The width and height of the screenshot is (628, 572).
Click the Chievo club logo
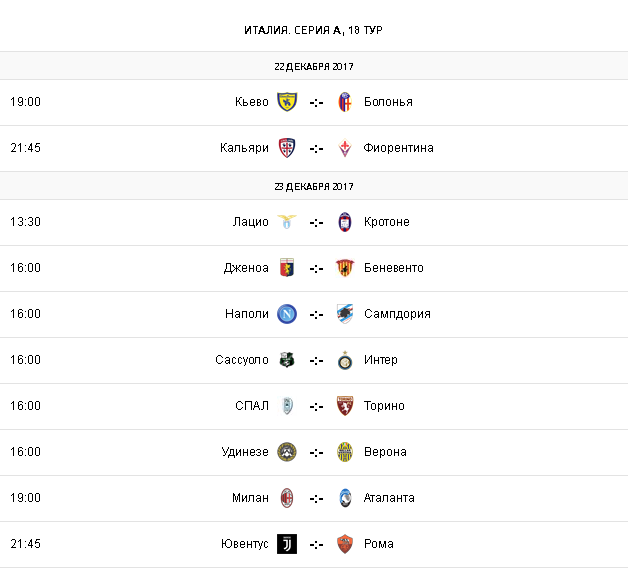287,101
